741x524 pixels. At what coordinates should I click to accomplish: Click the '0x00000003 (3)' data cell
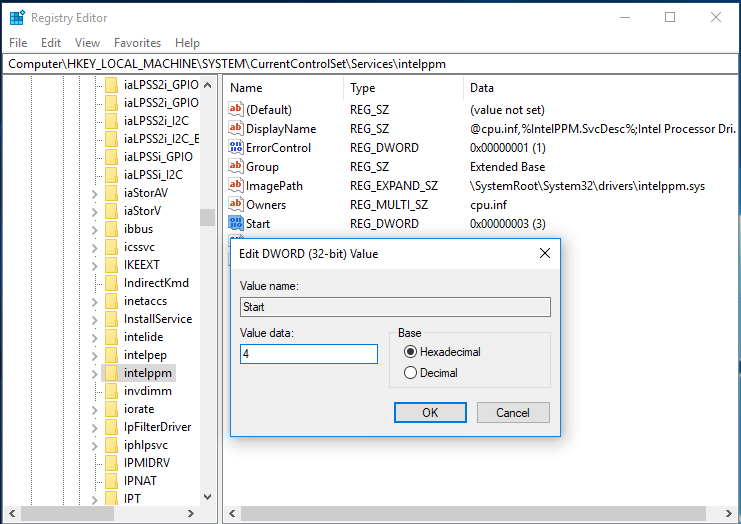508,223
